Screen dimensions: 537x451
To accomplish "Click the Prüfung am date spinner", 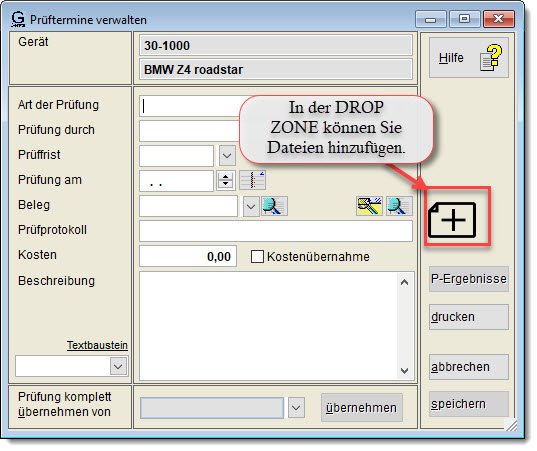I will tap(225, 180).
